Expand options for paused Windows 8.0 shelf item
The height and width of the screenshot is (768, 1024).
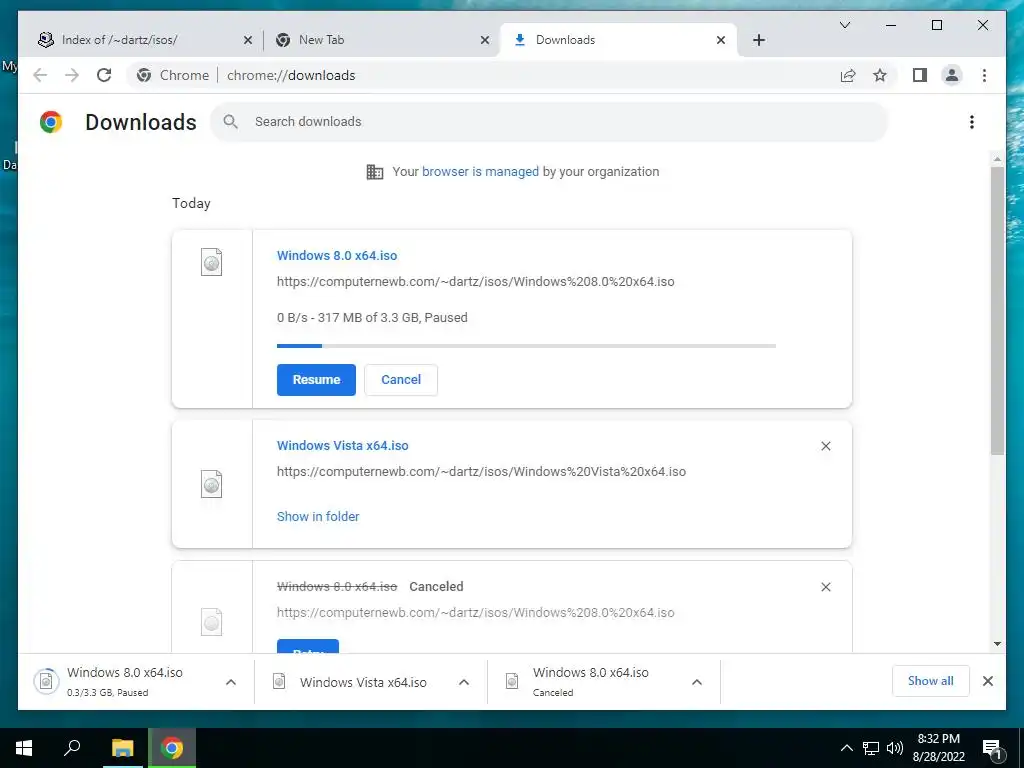(x=231, y=682)
